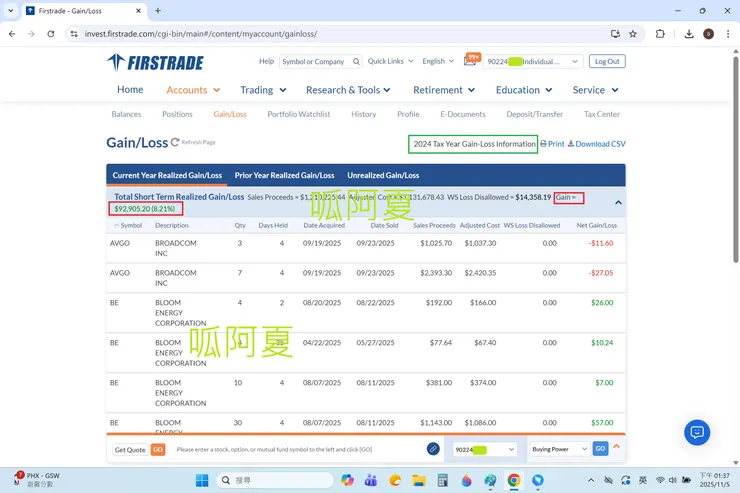Viewport: 740px width, 493px height.
Task: Collapse Total Short Term Realized Gain/Loss section
Action: click(618, 202)
